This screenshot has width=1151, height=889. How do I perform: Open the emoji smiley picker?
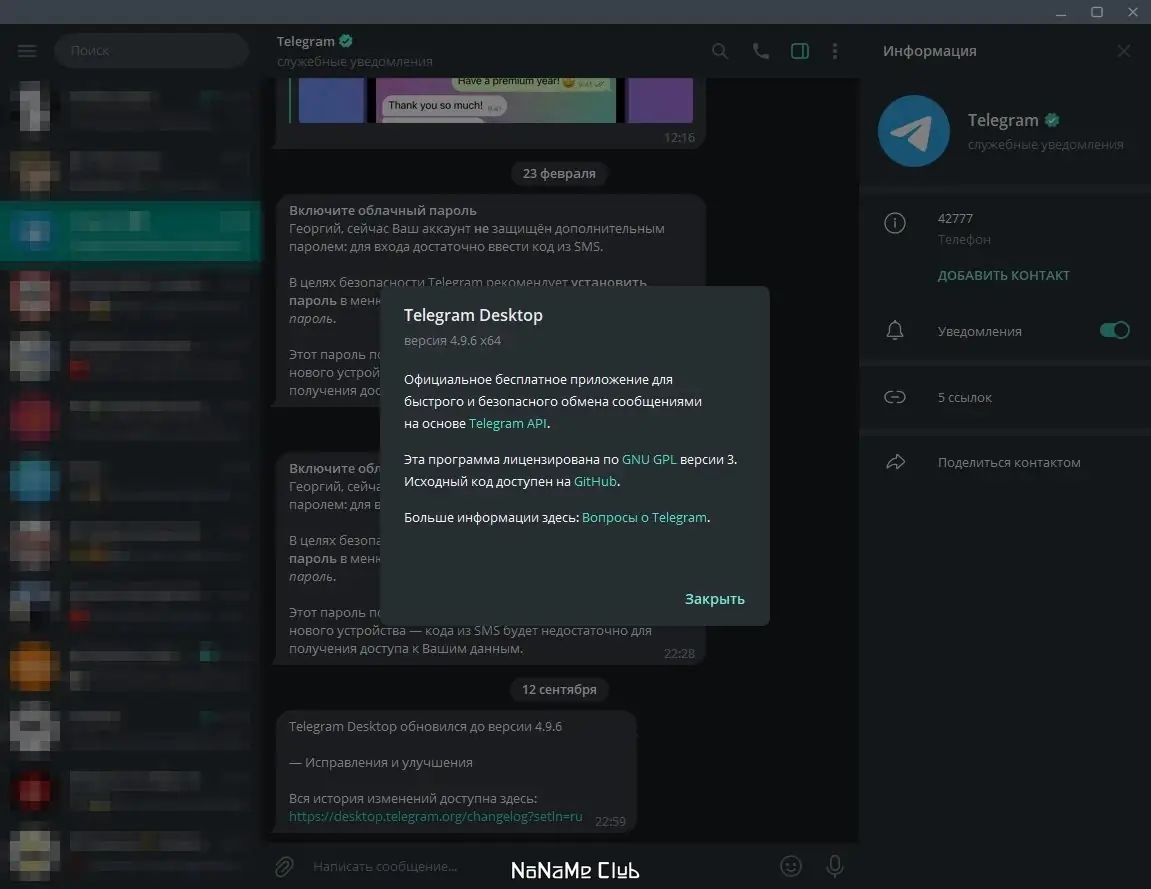(x=791, y=866)
